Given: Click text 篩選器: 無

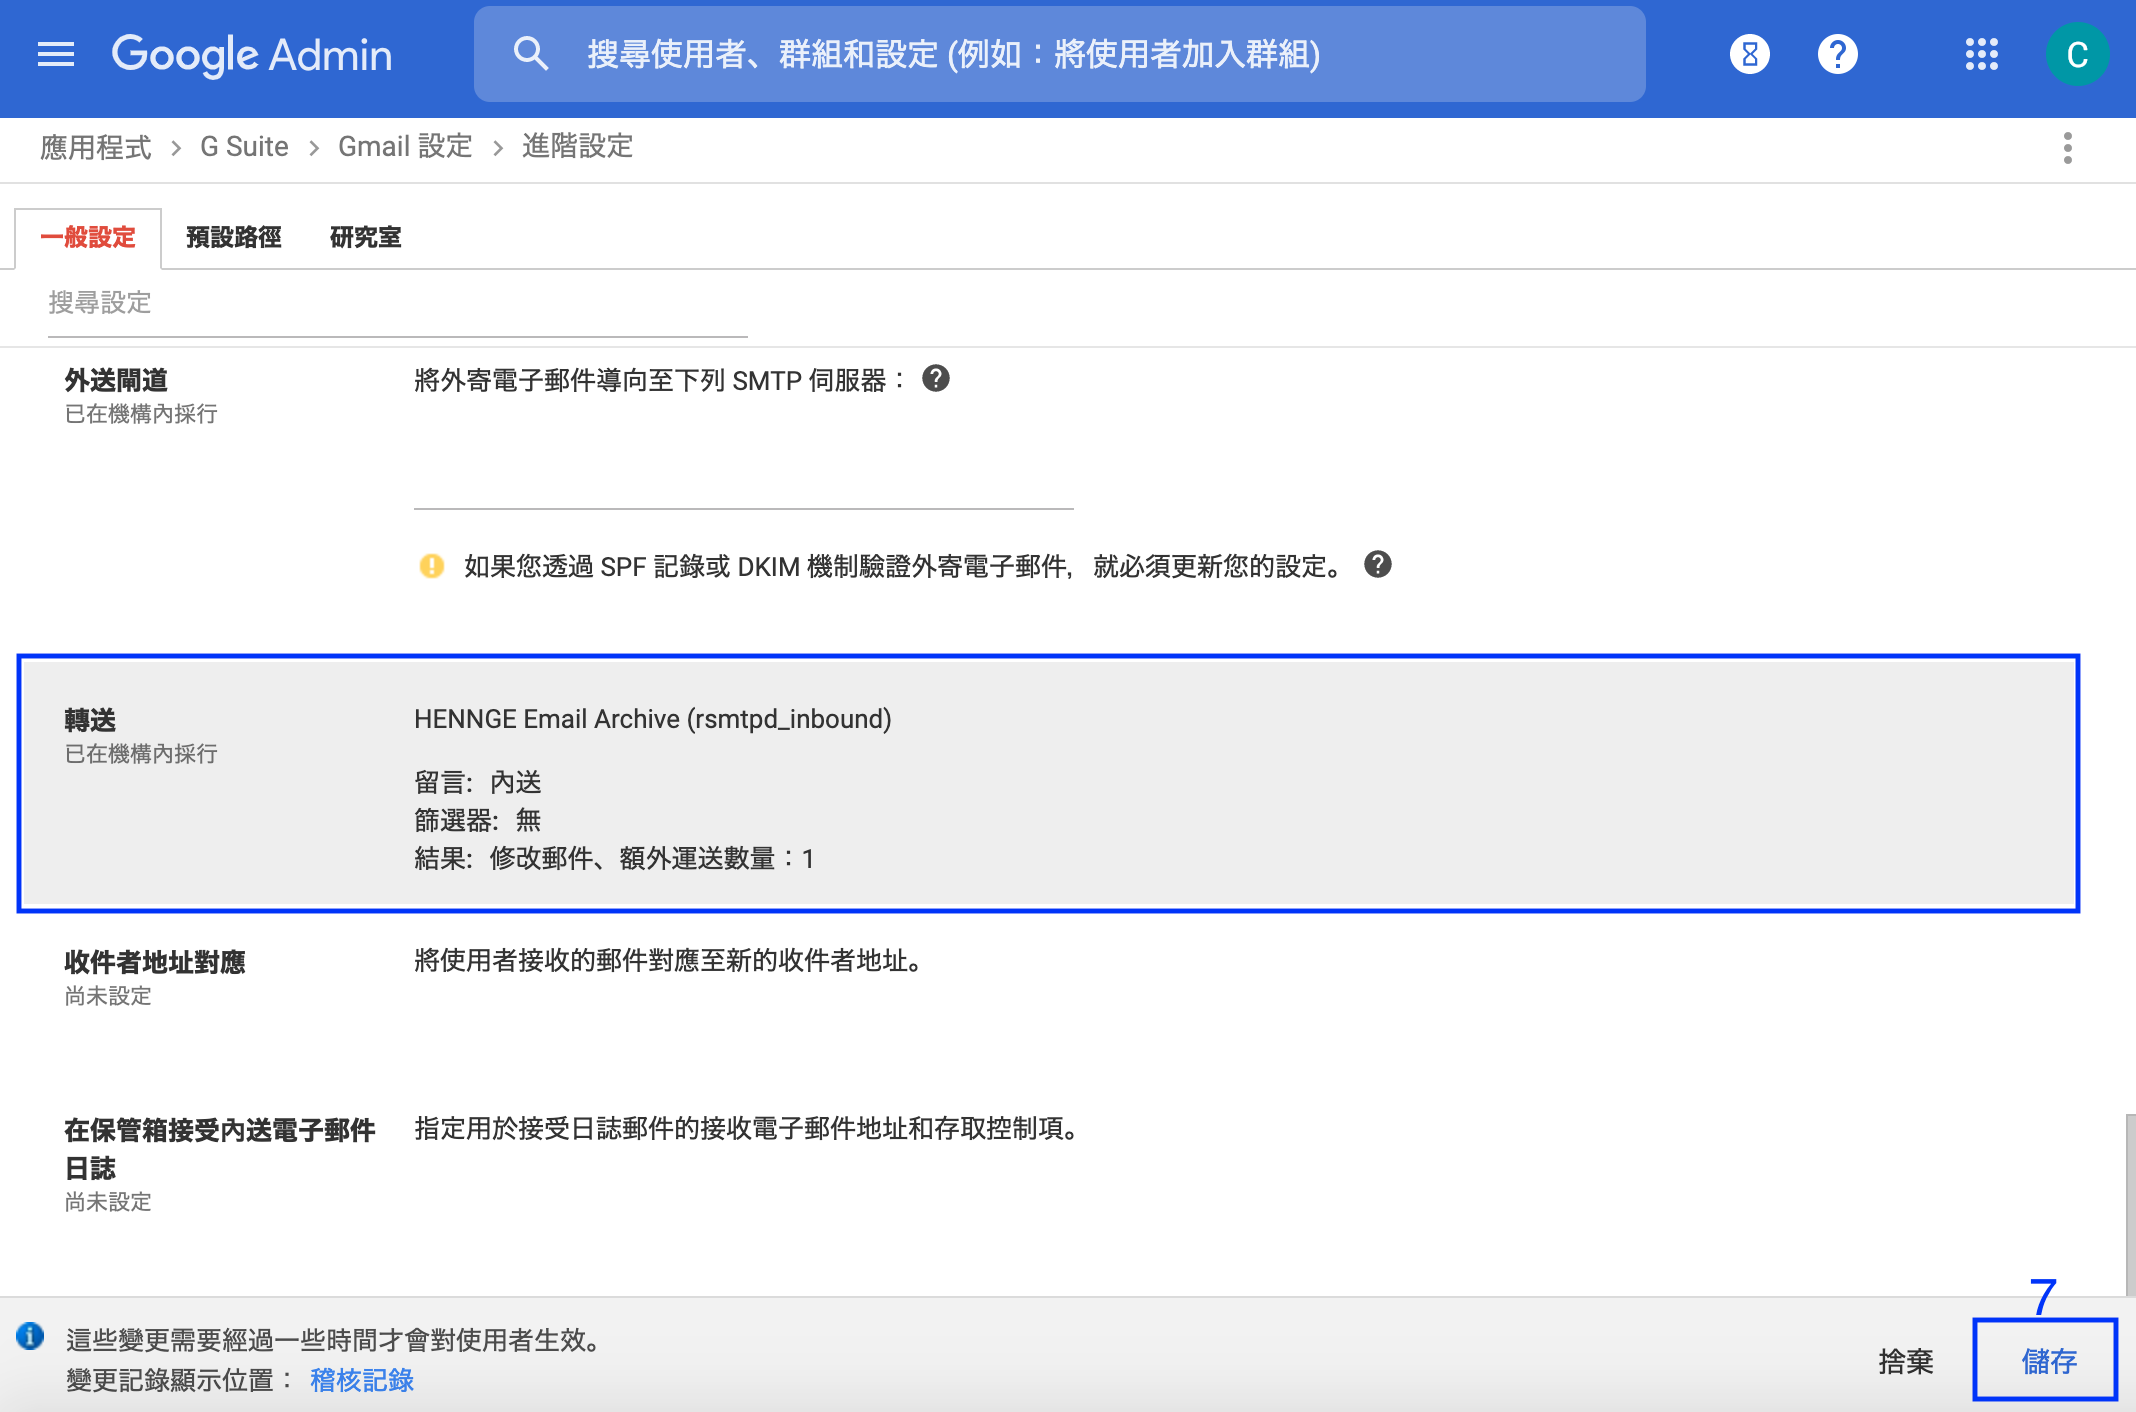Looking at the screenshot, I should coord(478,821).
